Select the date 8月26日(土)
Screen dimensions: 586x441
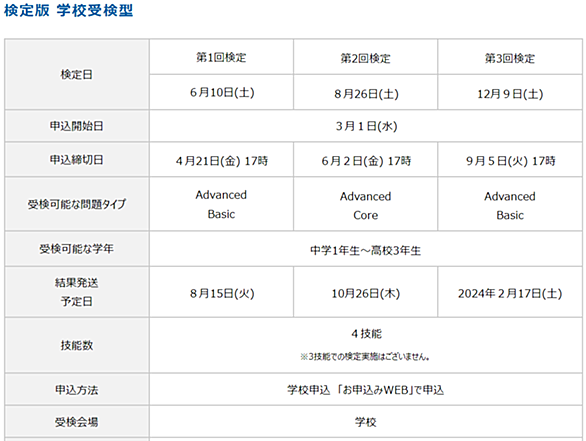pos(366,93)
